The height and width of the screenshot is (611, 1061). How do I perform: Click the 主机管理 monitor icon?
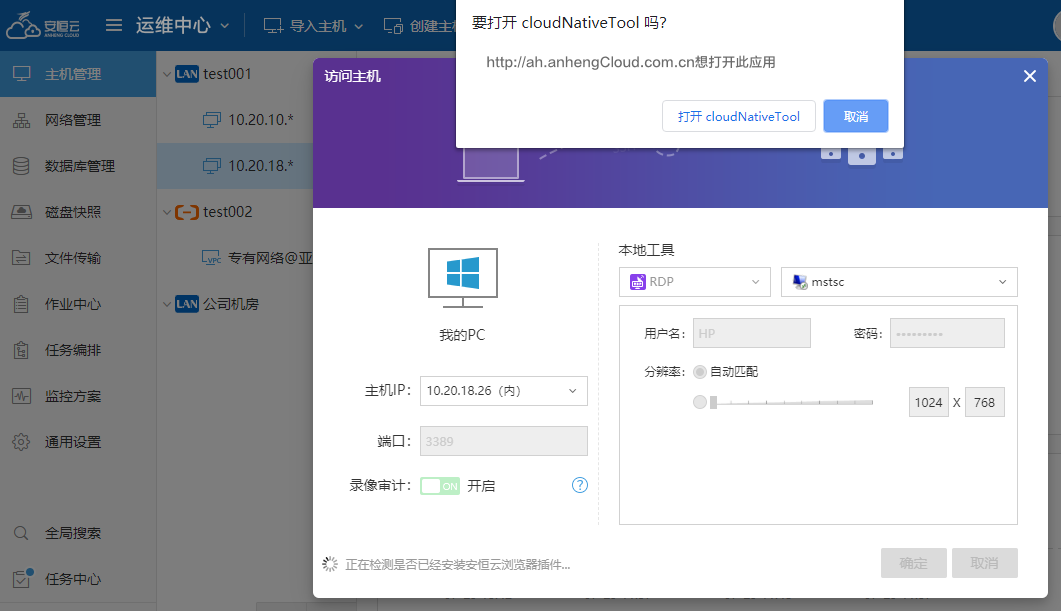pos(22,74)
